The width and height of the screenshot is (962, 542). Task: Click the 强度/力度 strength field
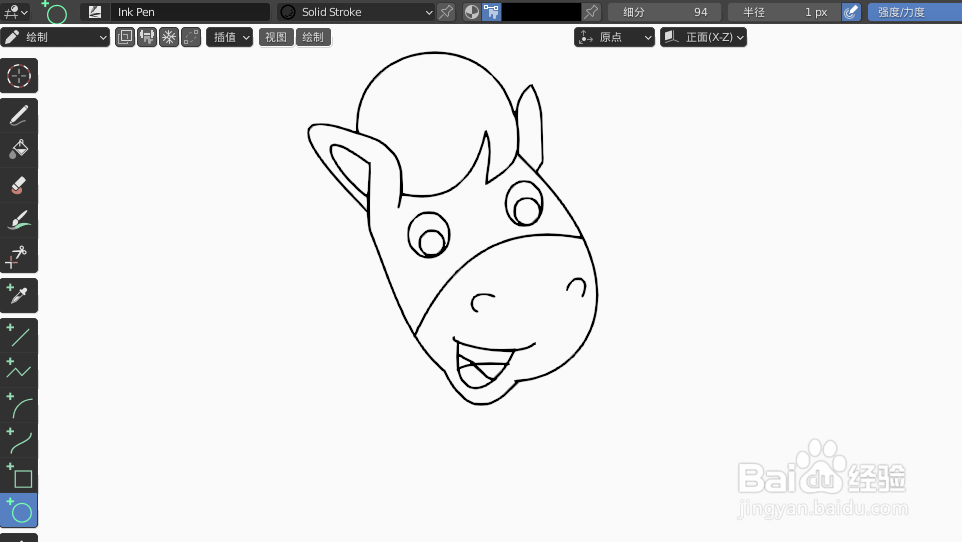[915, 12]
